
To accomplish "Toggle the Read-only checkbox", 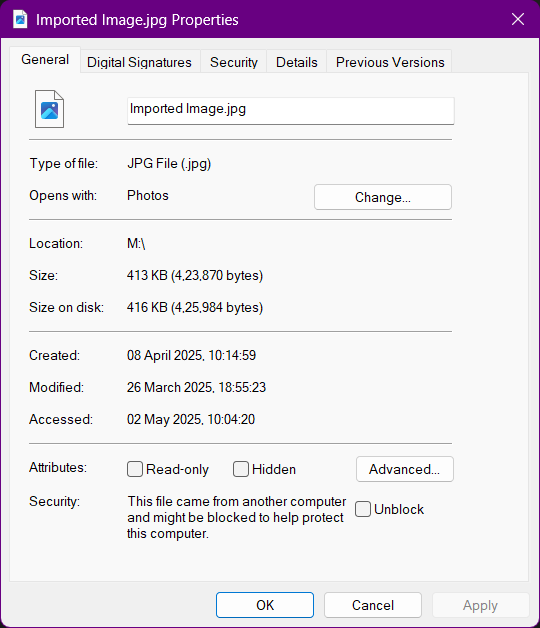I will (x=135, y=469).
